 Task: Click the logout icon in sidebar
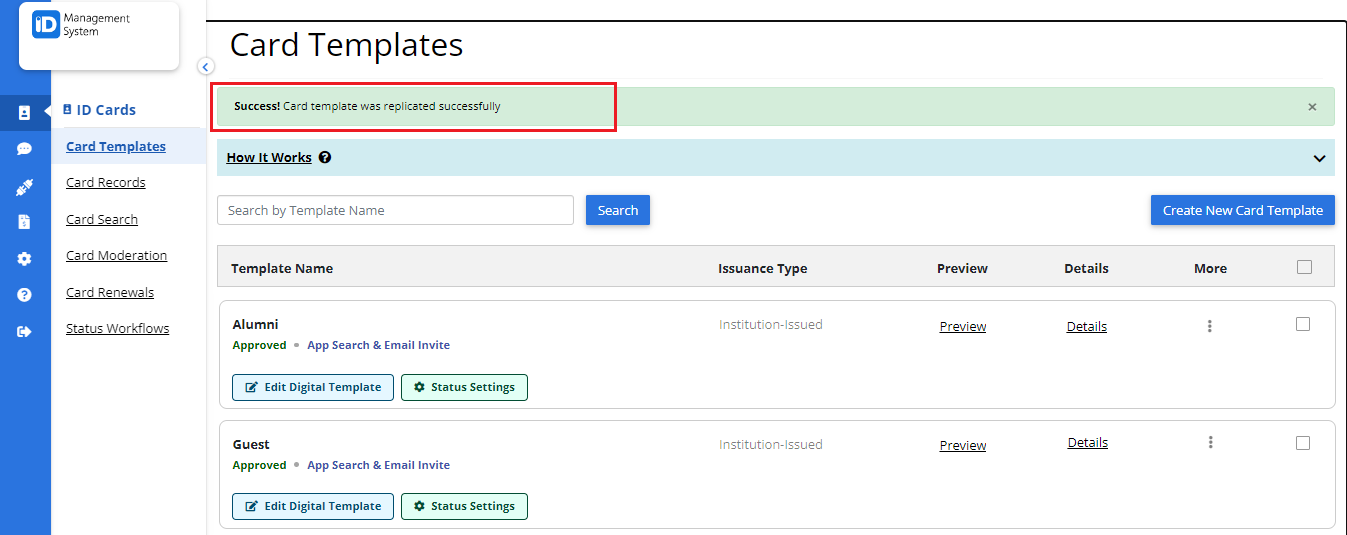point(24,332)
